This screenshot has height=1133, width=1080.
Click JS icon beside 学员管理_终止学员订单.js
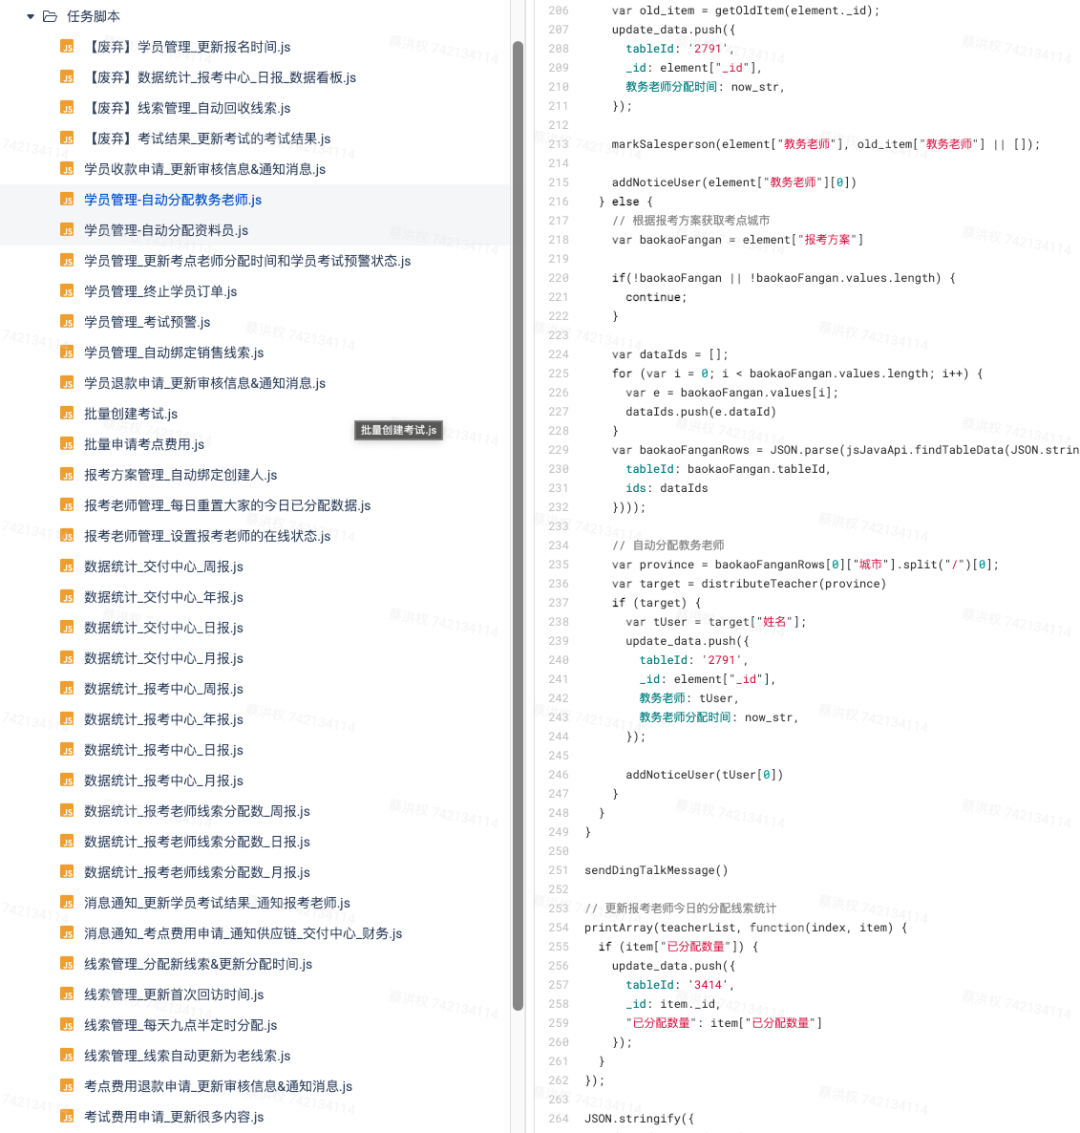pyautogui.click(x=67, y=291)
